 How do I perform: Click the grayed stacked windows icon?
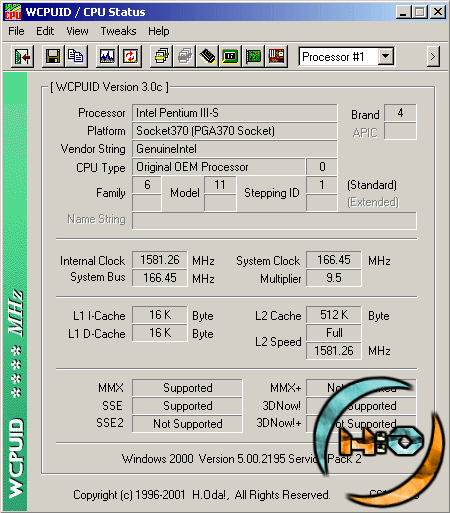[184, 56]
